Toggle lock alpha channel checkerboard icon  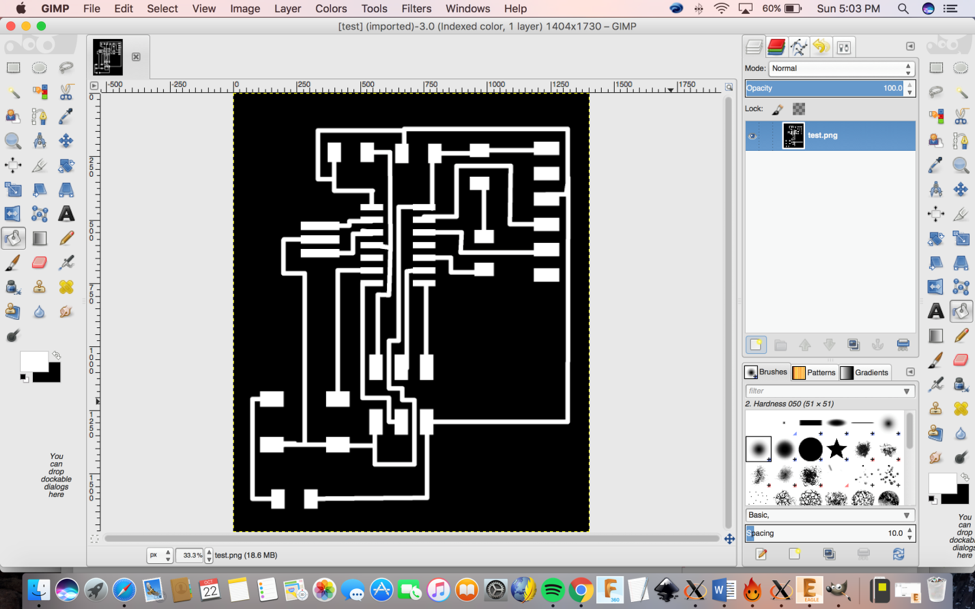799,109
